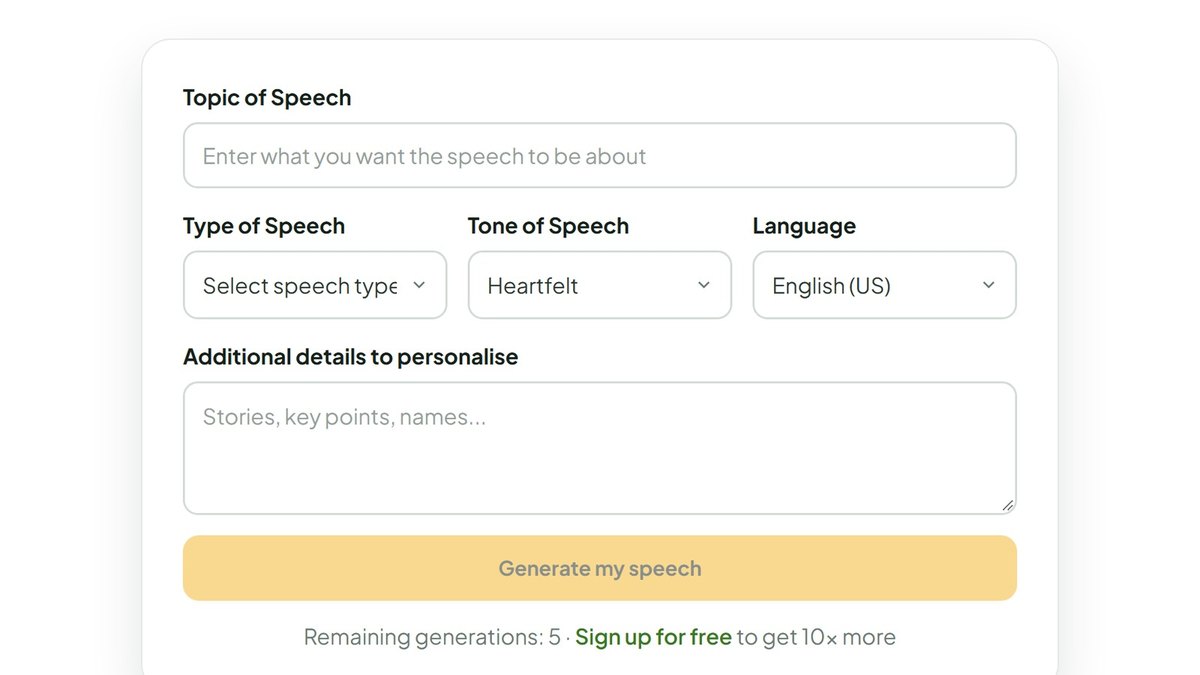
Task: Click the 'Topic of Speech' label
Action: pos(267,98)
